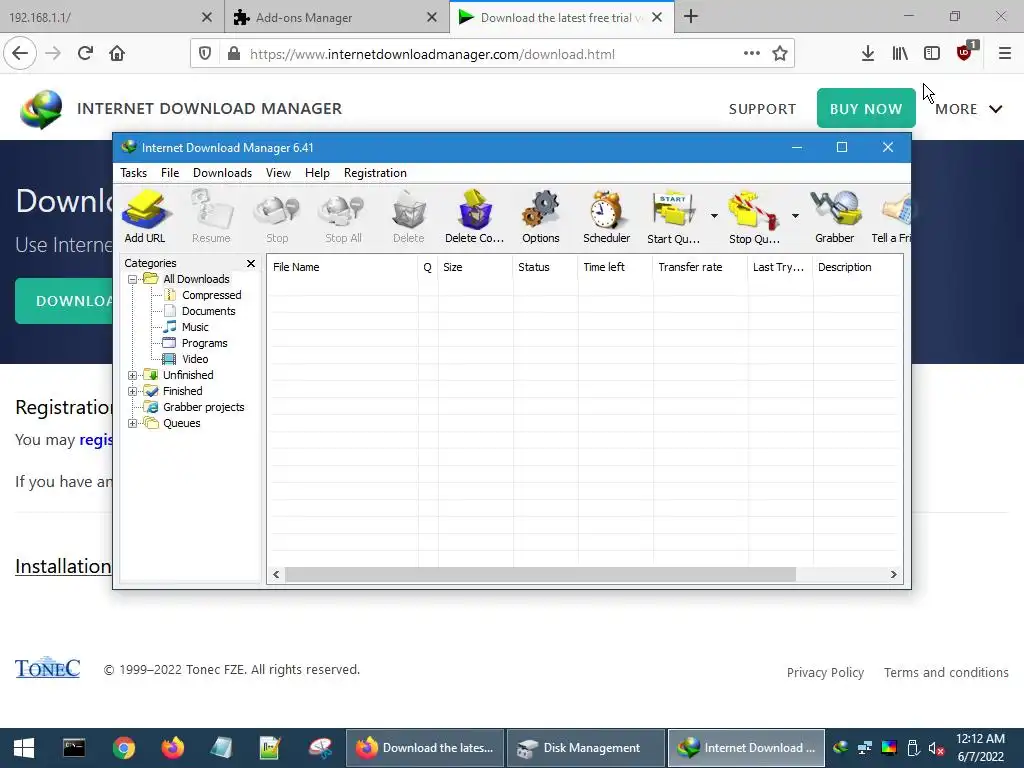The image size is (1024, 768).
Task: Click the Stop Queue icon
Action: click(x=754, y=217)
